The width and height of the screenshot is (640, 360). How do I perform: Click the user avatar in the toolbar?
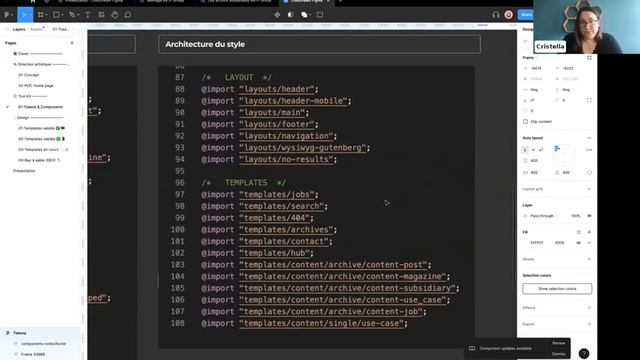click(x=509, y=15)
